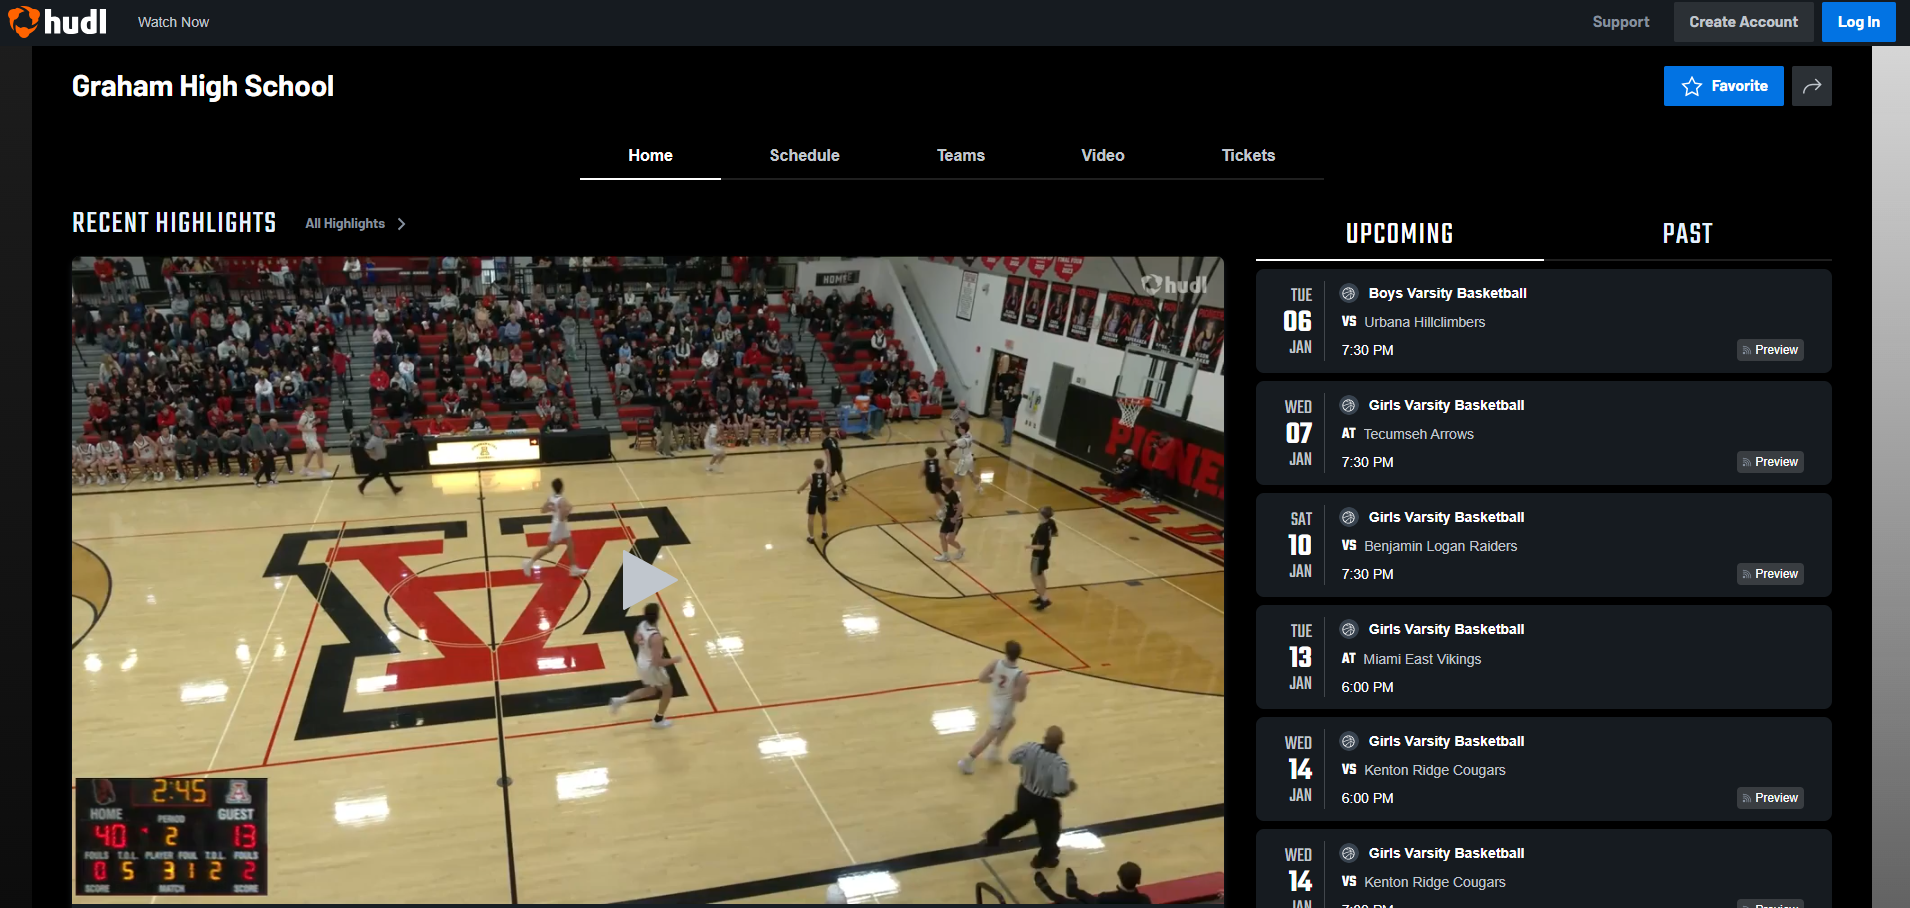Click the Tue 06 Jan date block

coord(1299,321)
